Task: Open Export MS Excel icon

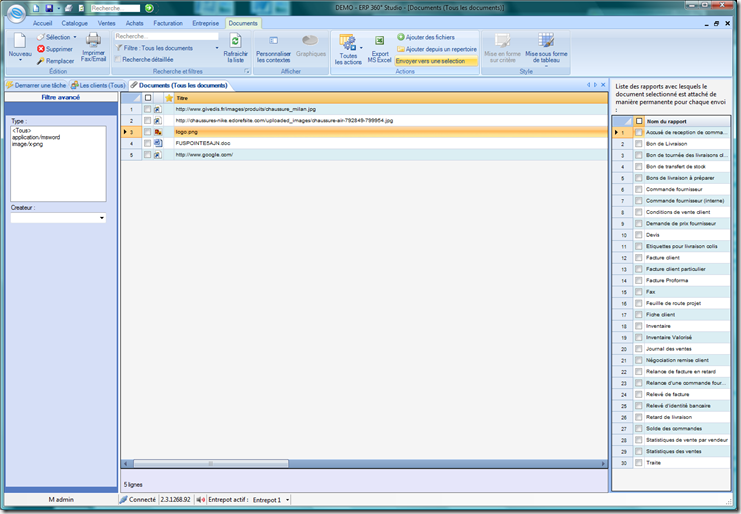Action: [379, 41]
